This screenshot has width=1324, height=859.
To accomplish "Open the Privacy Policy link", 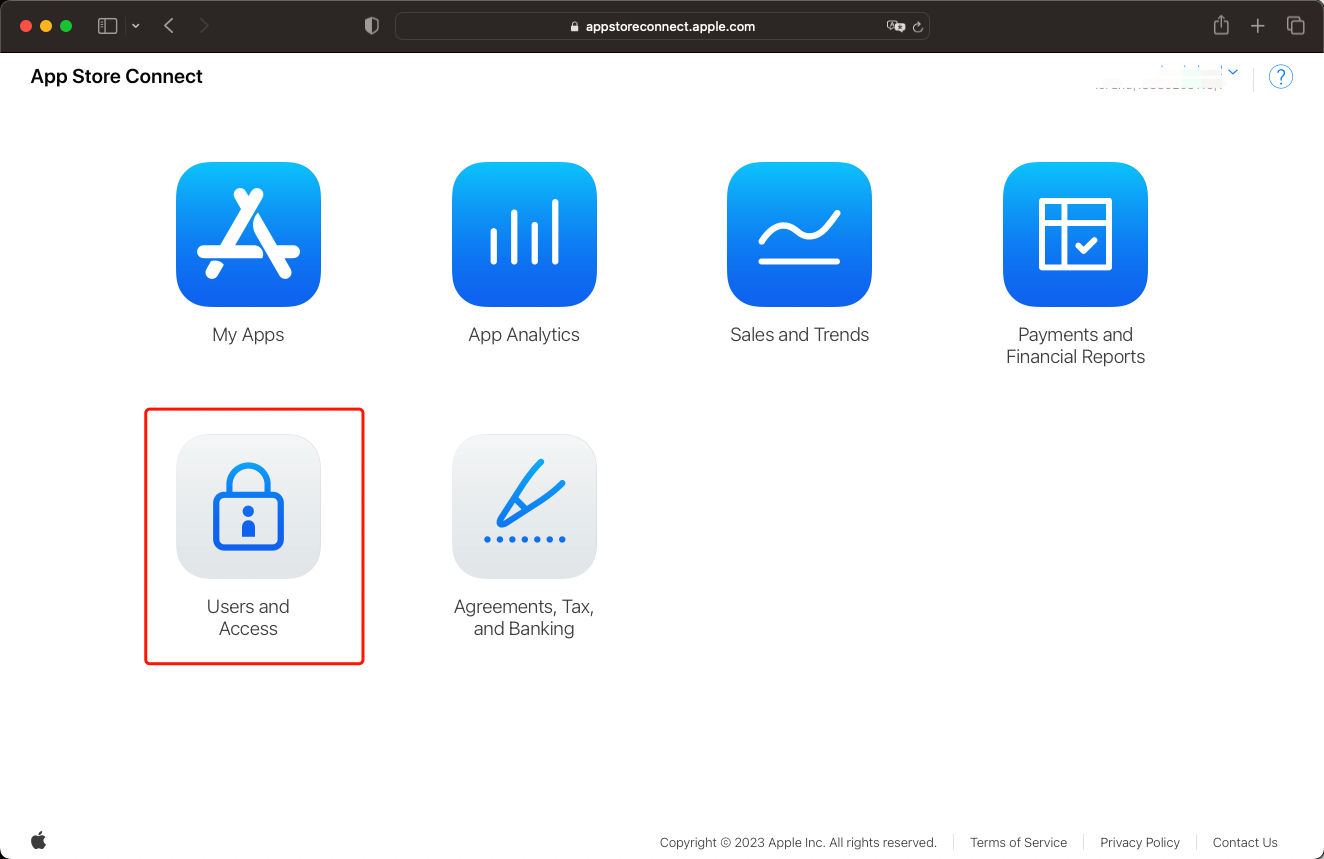I will (1140, 842).
